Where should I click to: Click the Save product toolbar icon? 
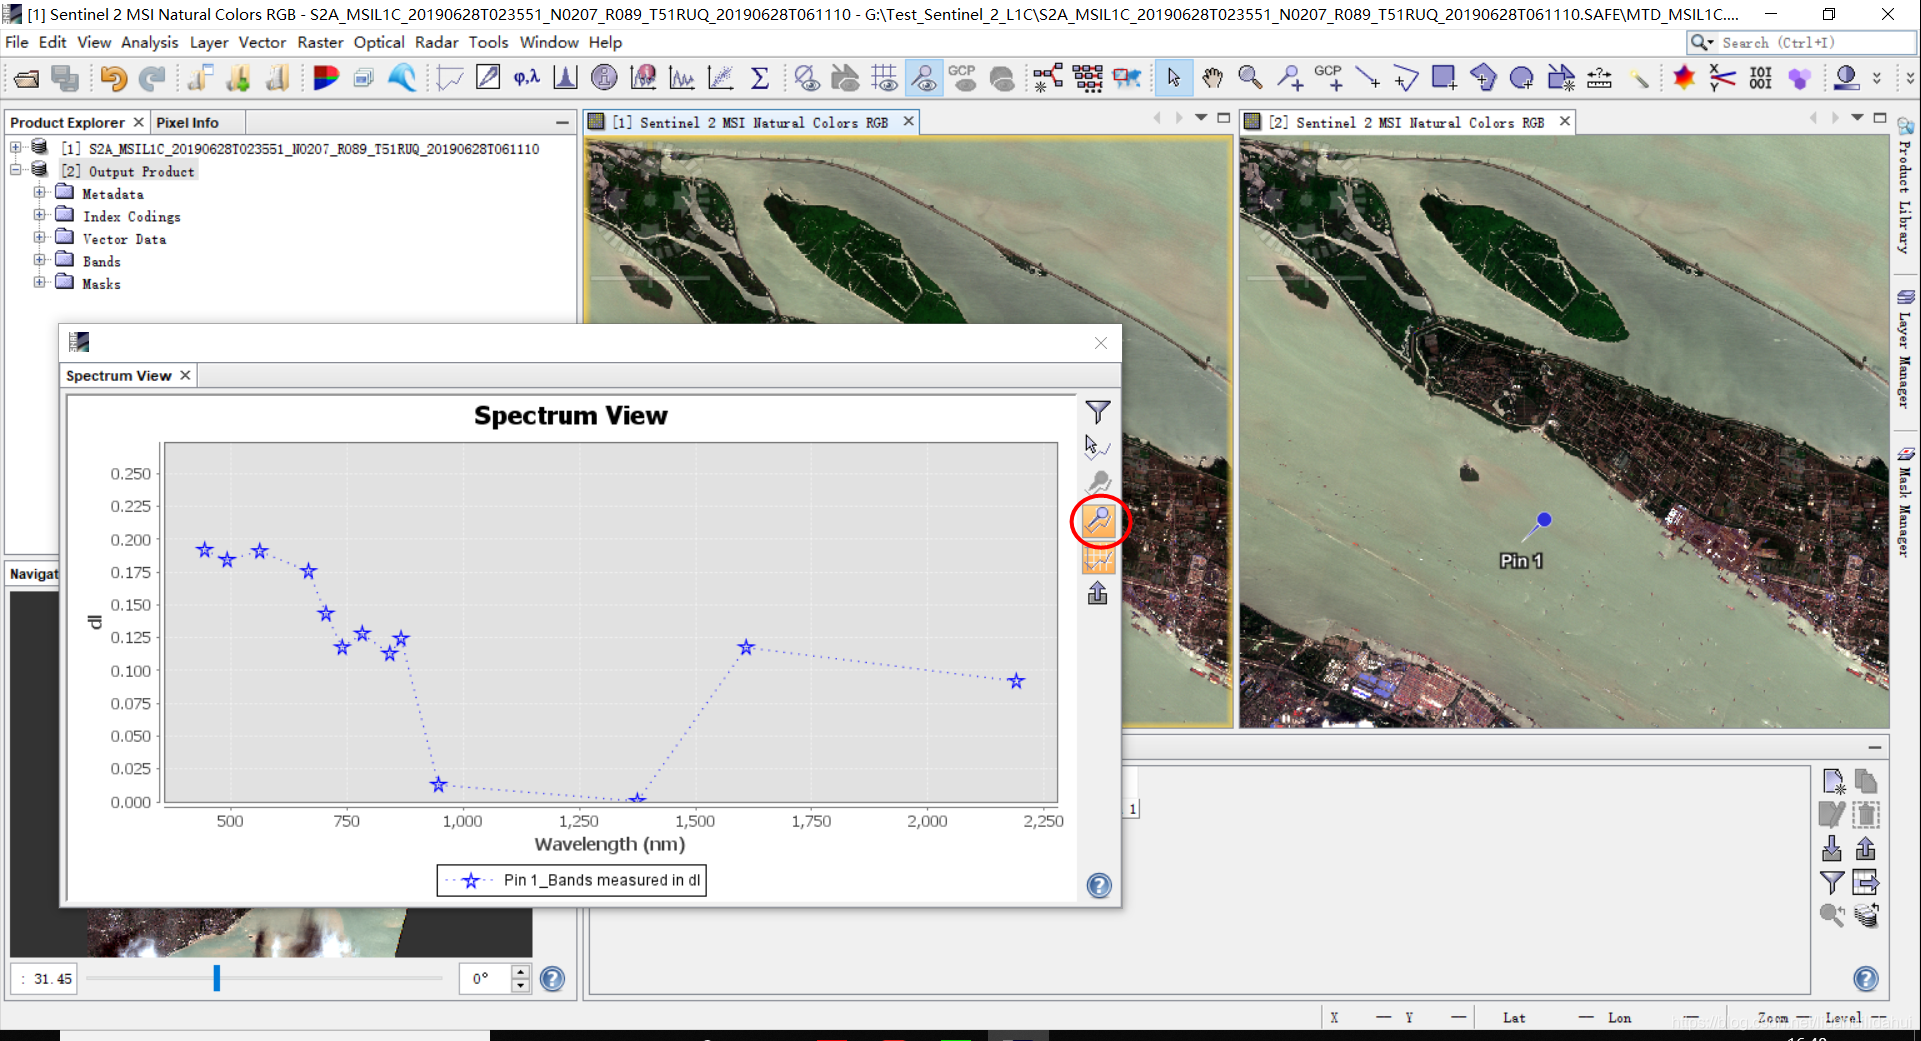coord(66,78)
